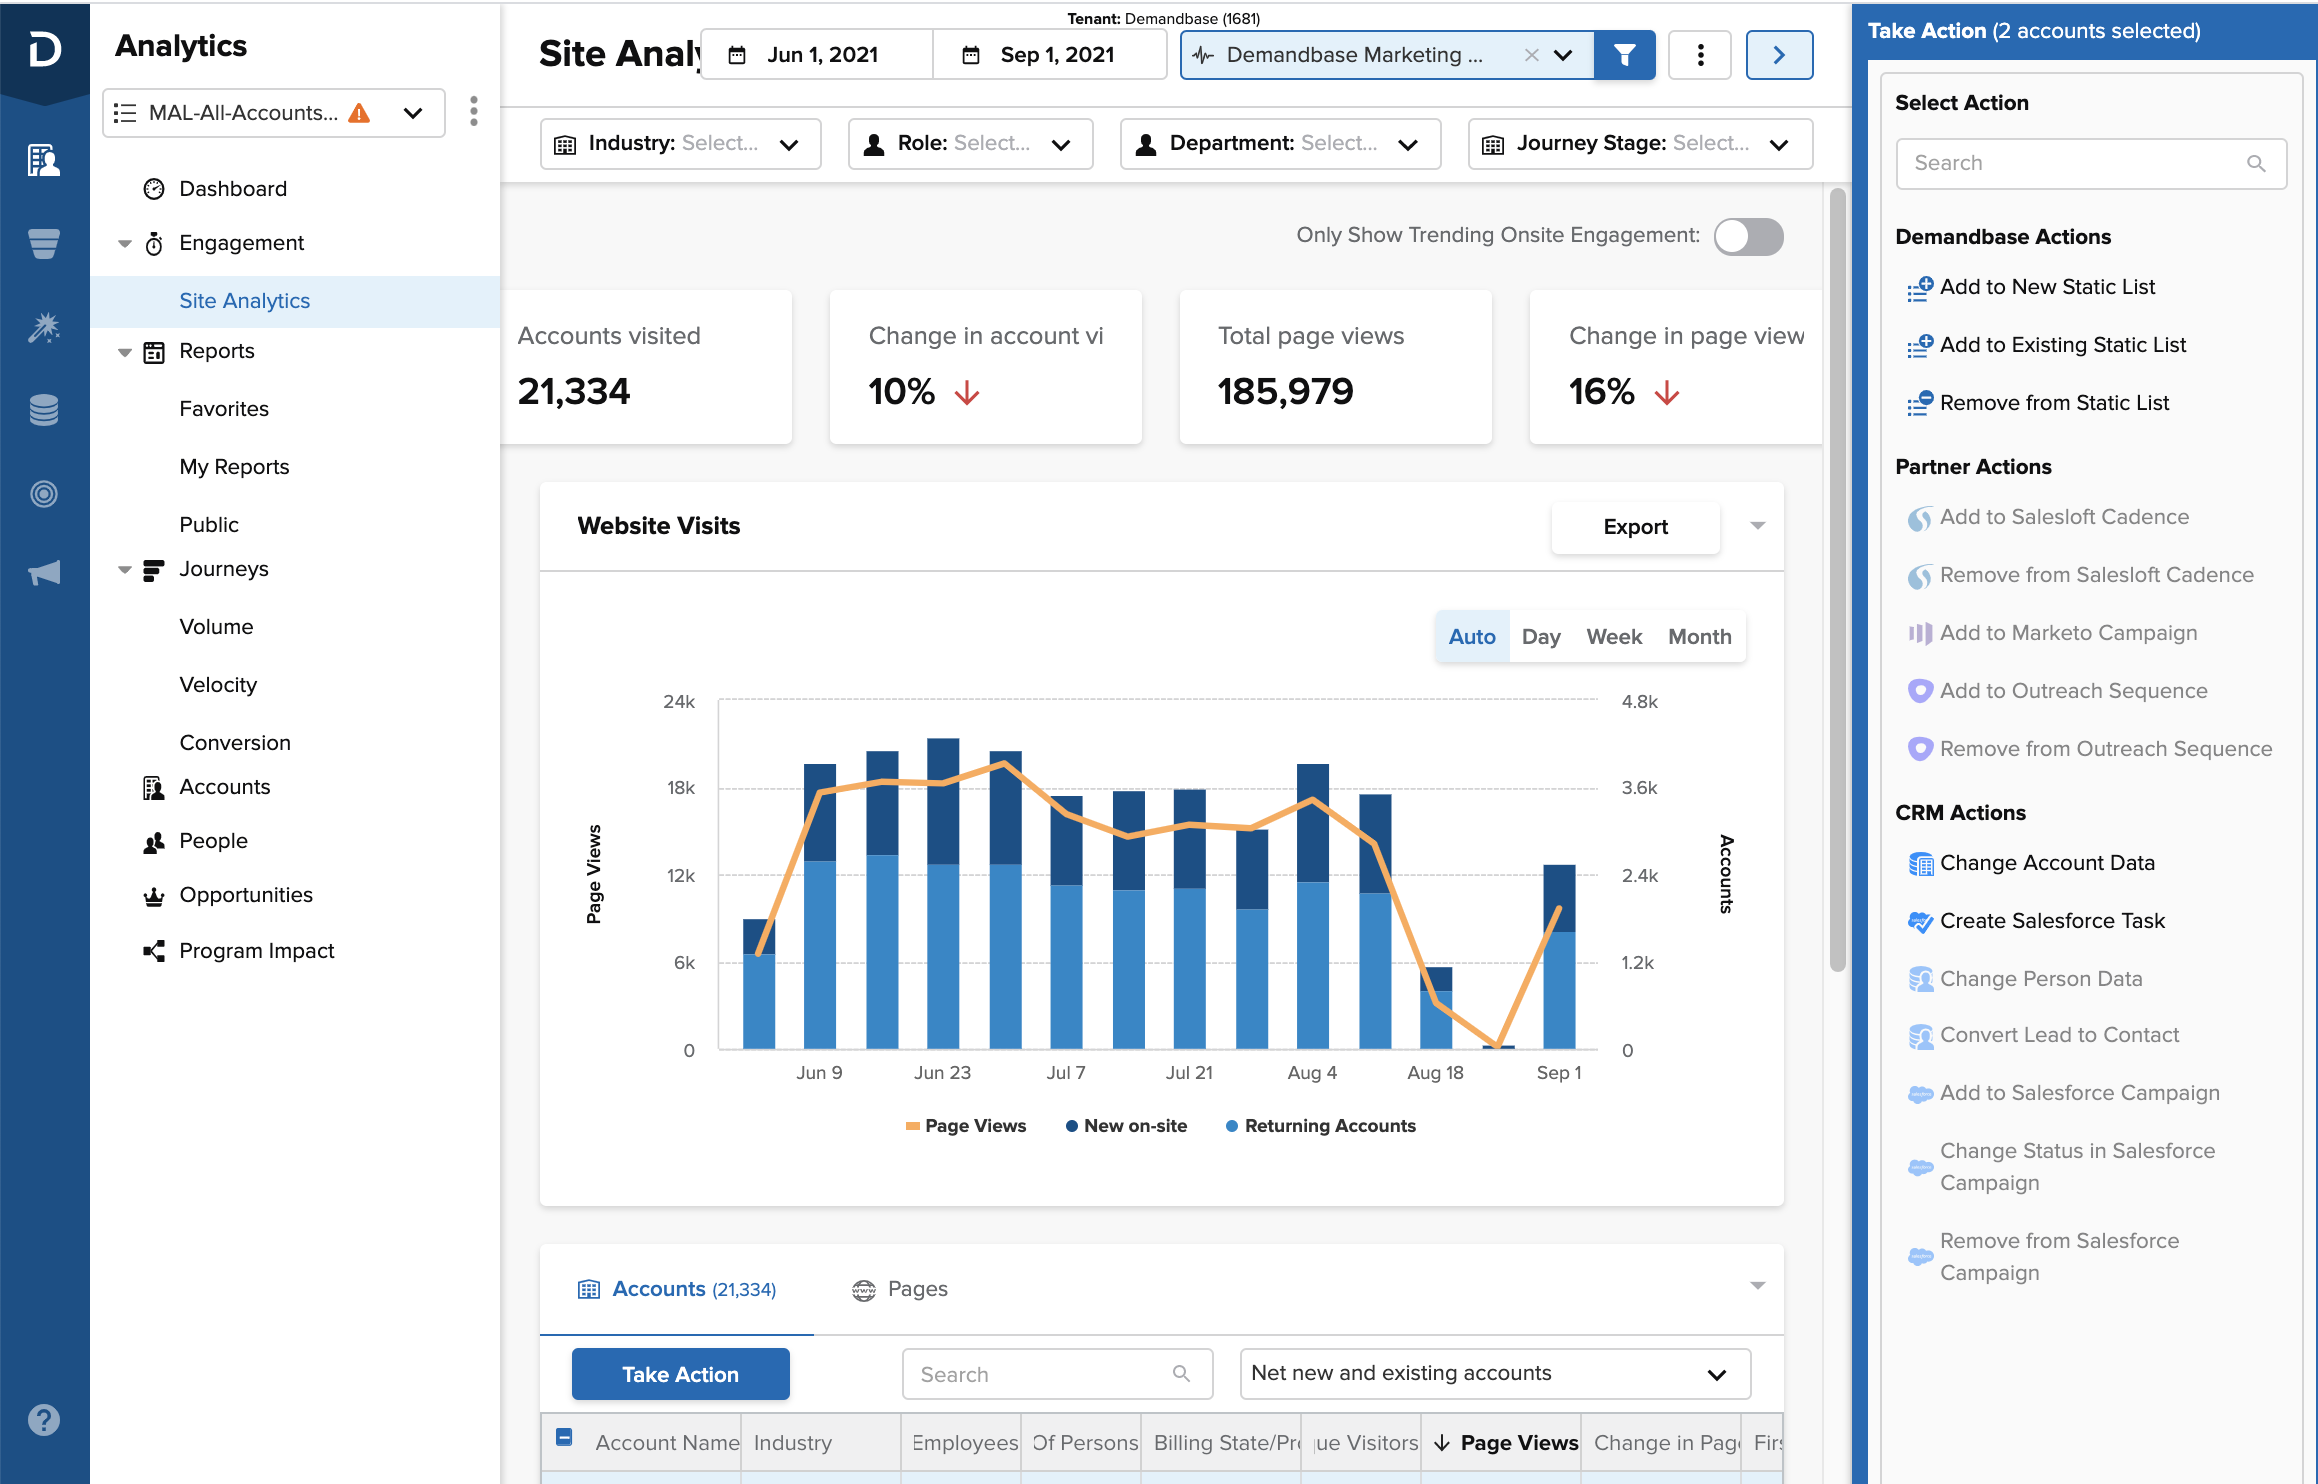Image resolution: width=2318 pixels, height=1484 pixels.
Task: Open the help question mark icon
Action: tap(44, 1420)
